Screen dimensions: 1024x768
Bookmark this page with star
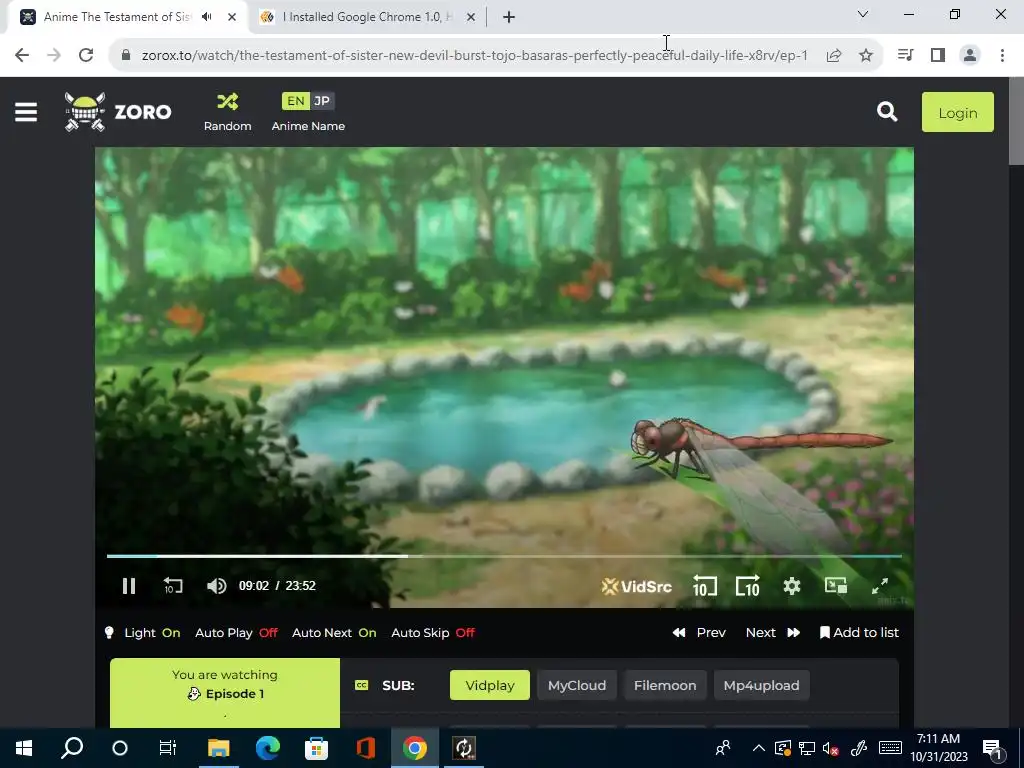pos(865,56)
